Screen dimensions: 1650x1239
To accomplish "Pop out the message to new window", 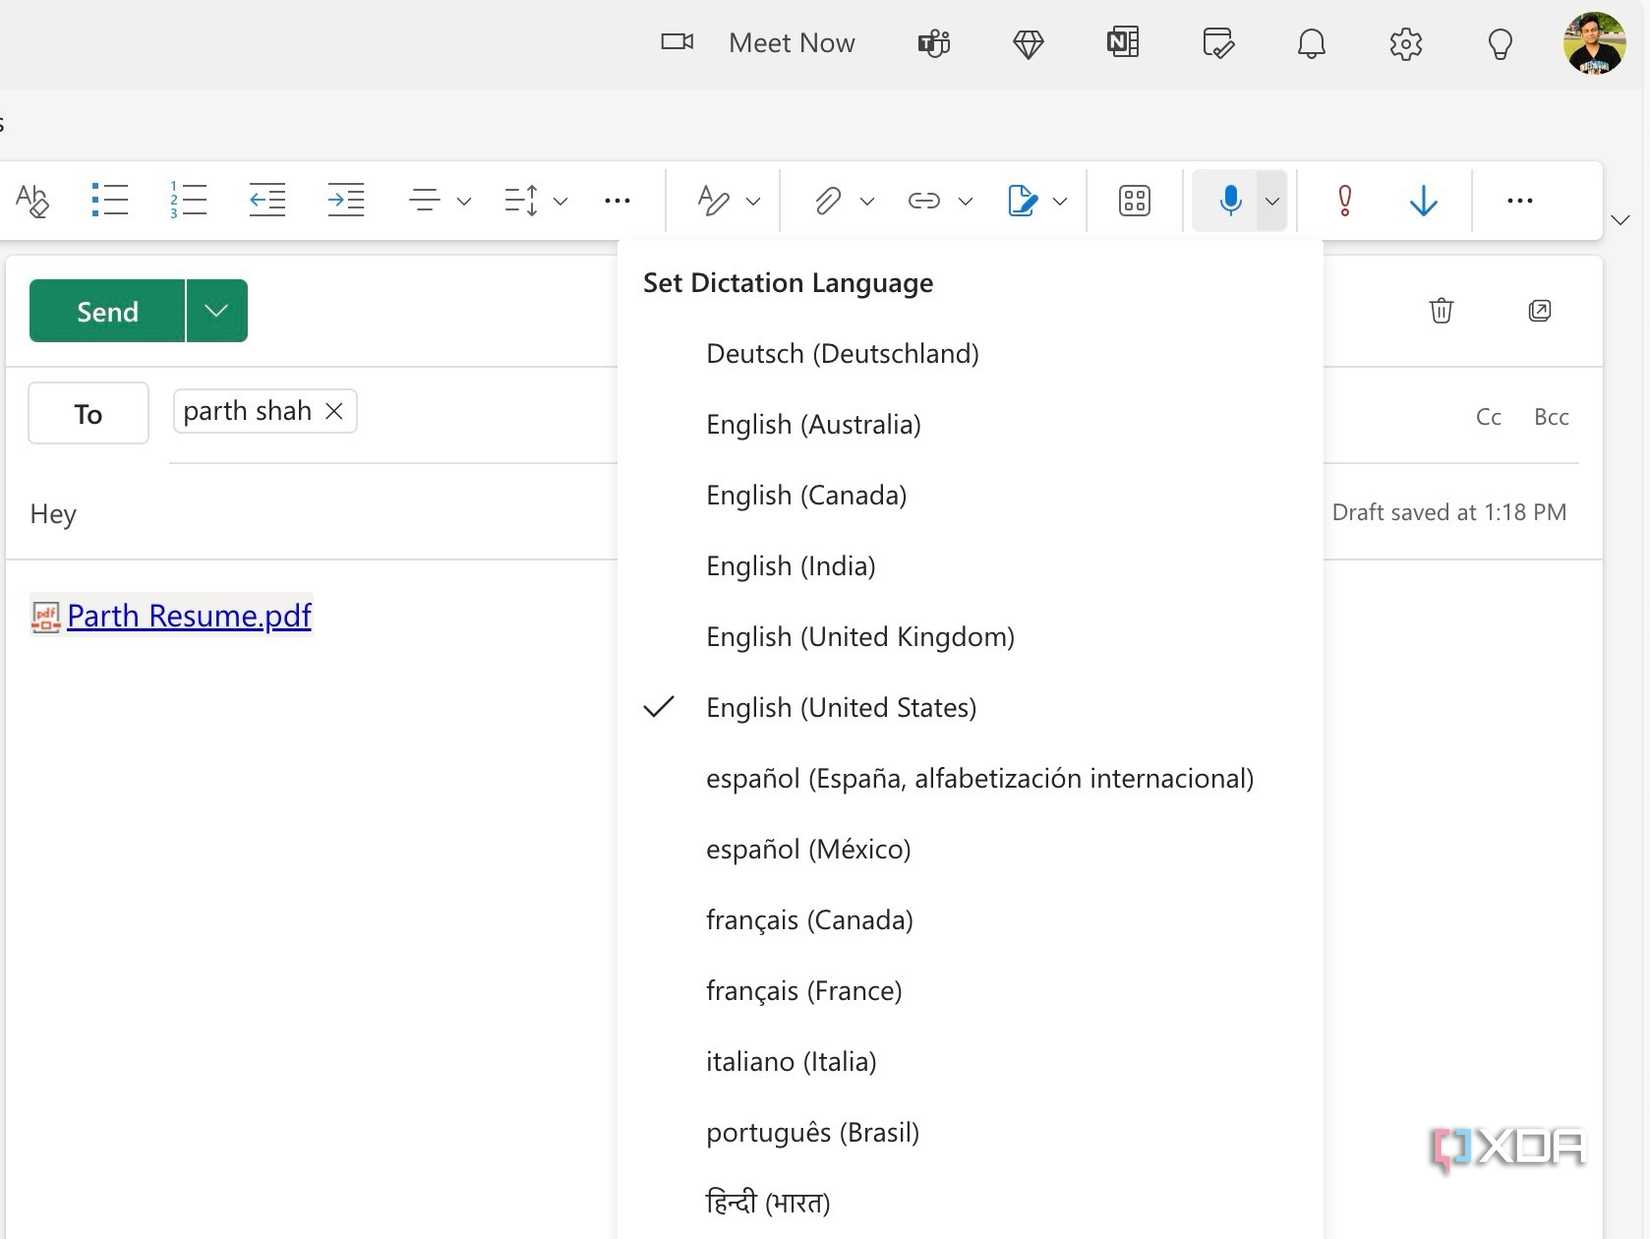I will (x=1540, y=311).
